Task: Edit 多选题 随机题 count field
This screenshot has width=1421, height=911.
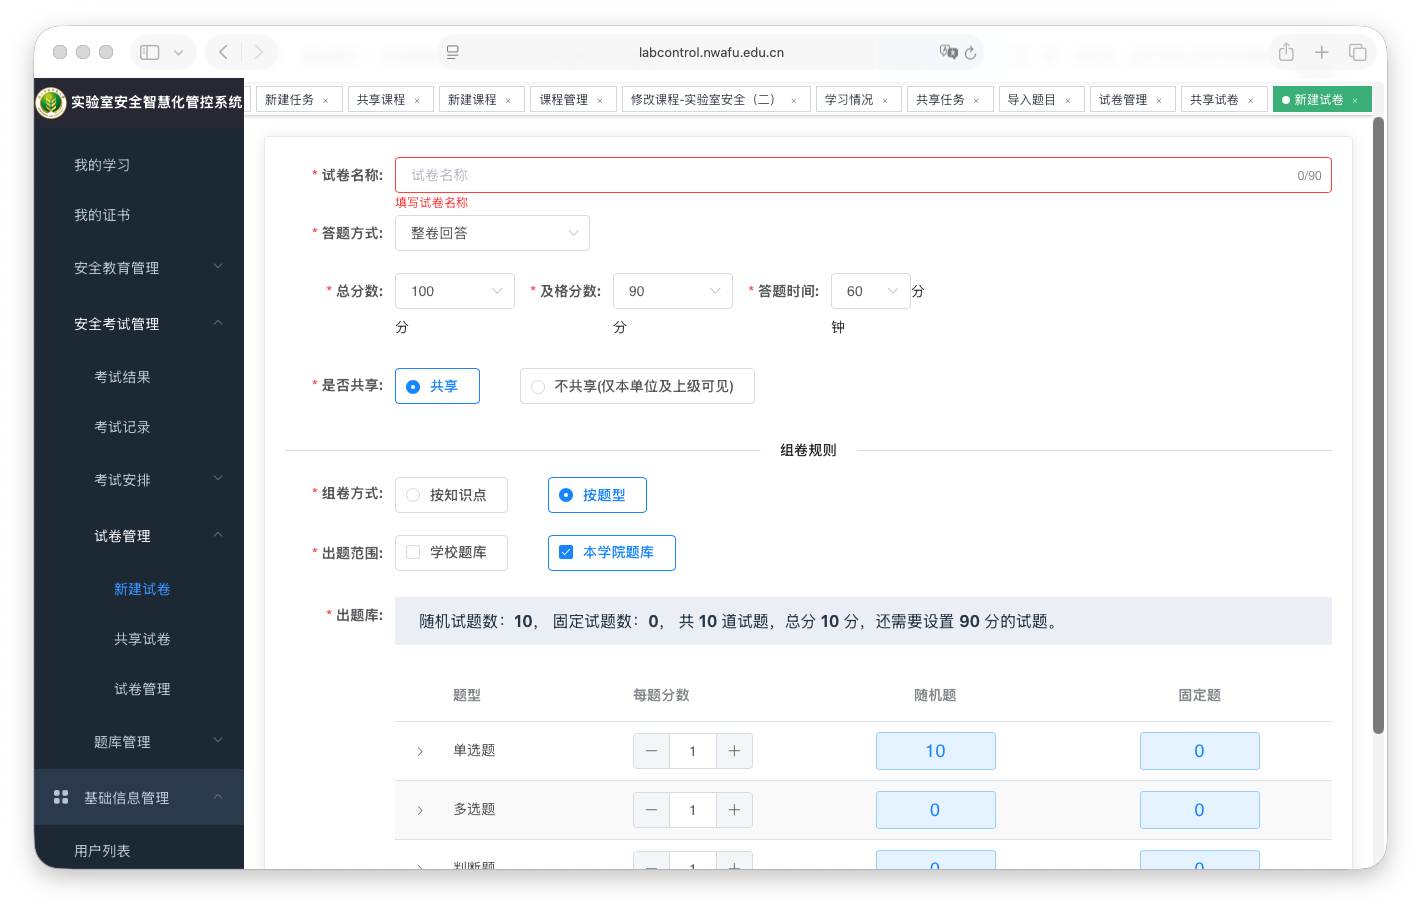Action: point(935,810)
